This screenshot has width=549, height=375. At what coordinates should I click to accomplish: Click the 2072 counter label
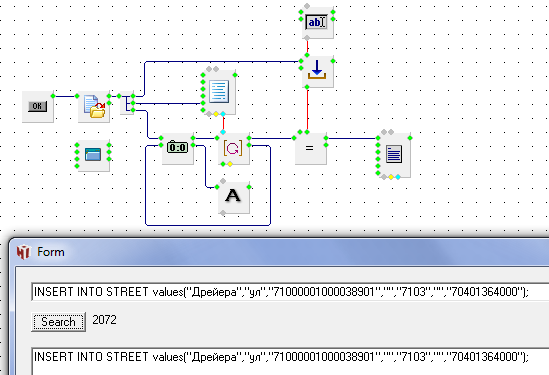(104, 320)
